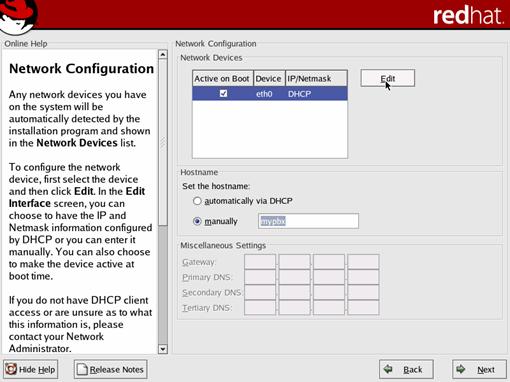
Task: Click the help scrollbar down arrow
Action: 163,349
